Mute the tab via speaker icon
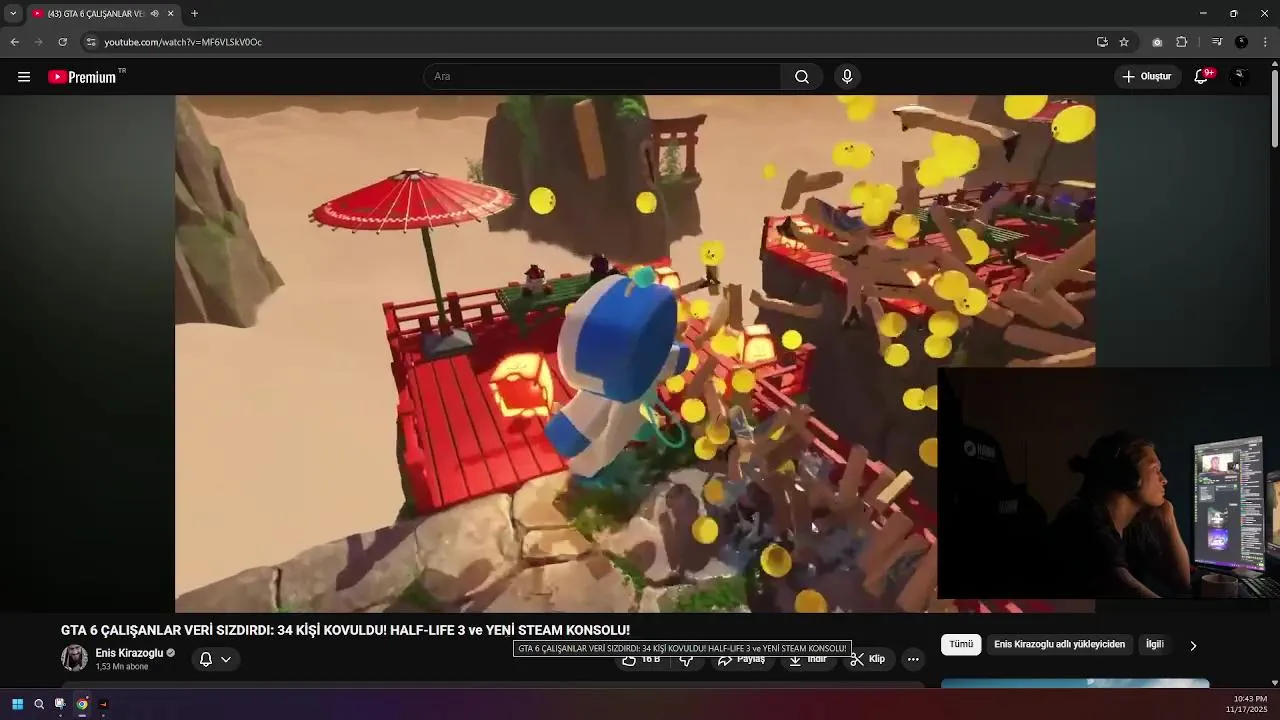The height and width of the screenshot is (720, 1280). tap(154, 13)
